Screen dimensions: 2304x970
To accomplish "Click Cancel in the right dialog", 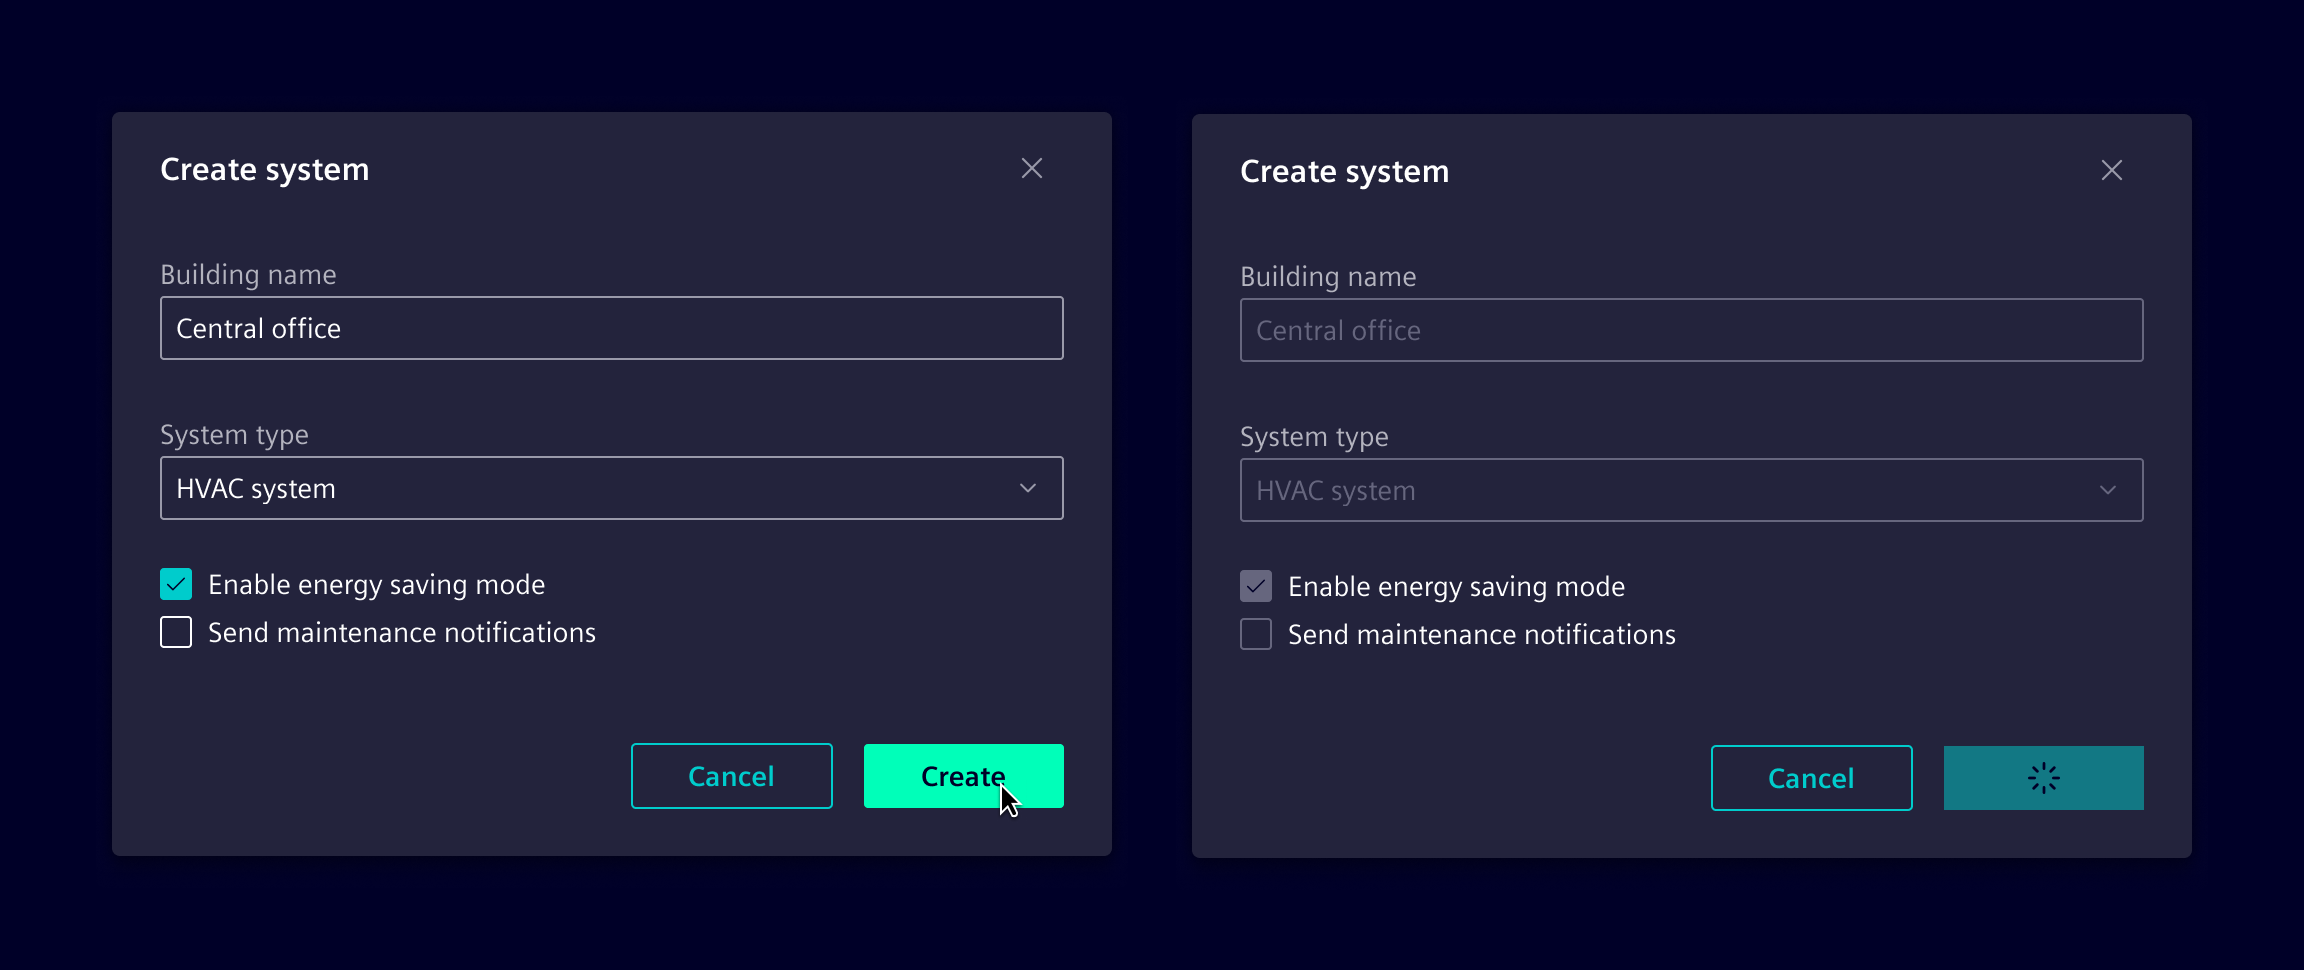I will point(1811,777).
